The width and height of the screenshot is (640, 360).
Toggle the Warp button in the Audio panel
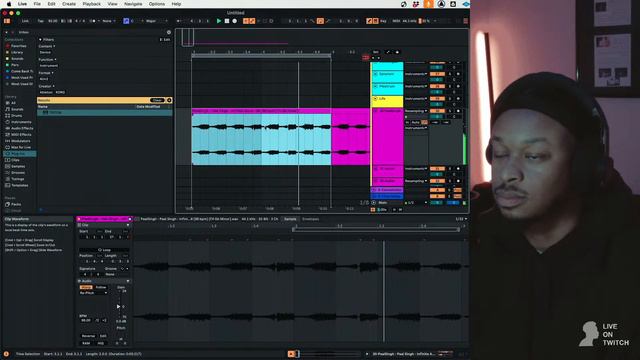[x=86, y=287]
